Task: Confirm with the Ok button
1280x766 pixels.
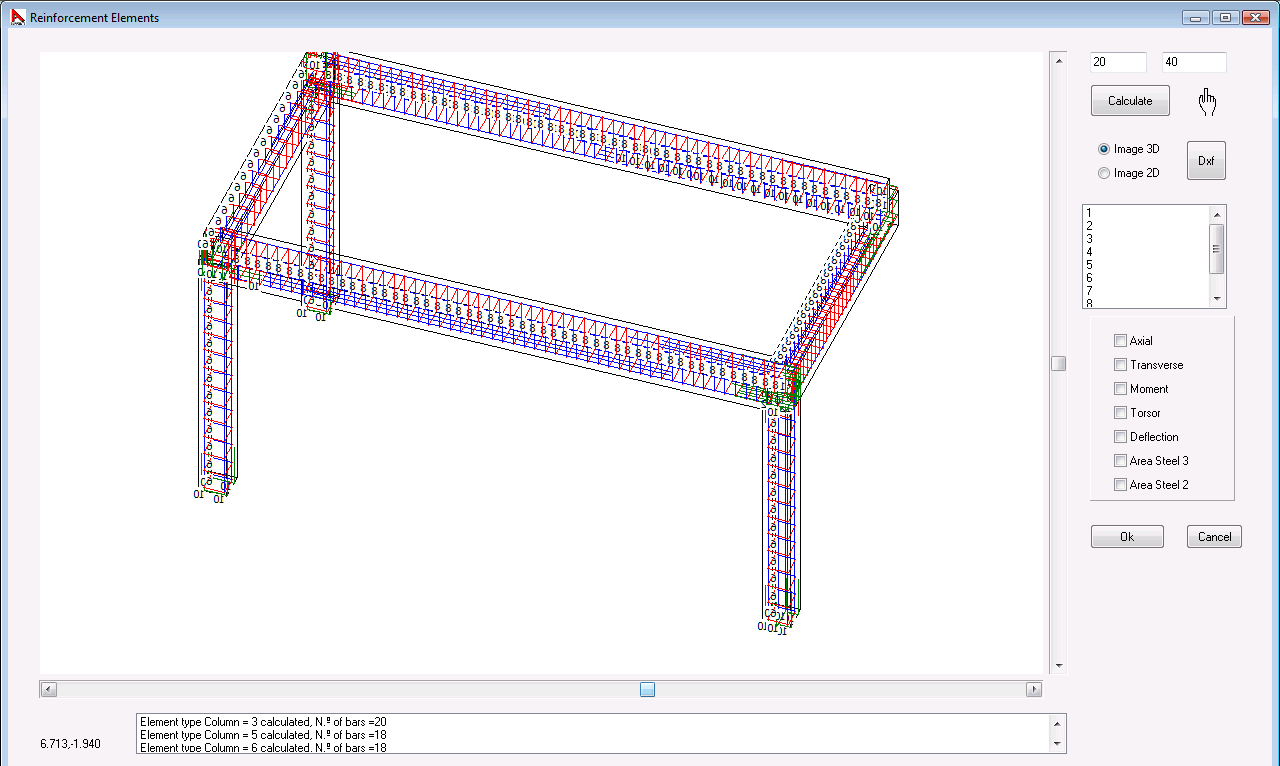Action: point(1127,537)
